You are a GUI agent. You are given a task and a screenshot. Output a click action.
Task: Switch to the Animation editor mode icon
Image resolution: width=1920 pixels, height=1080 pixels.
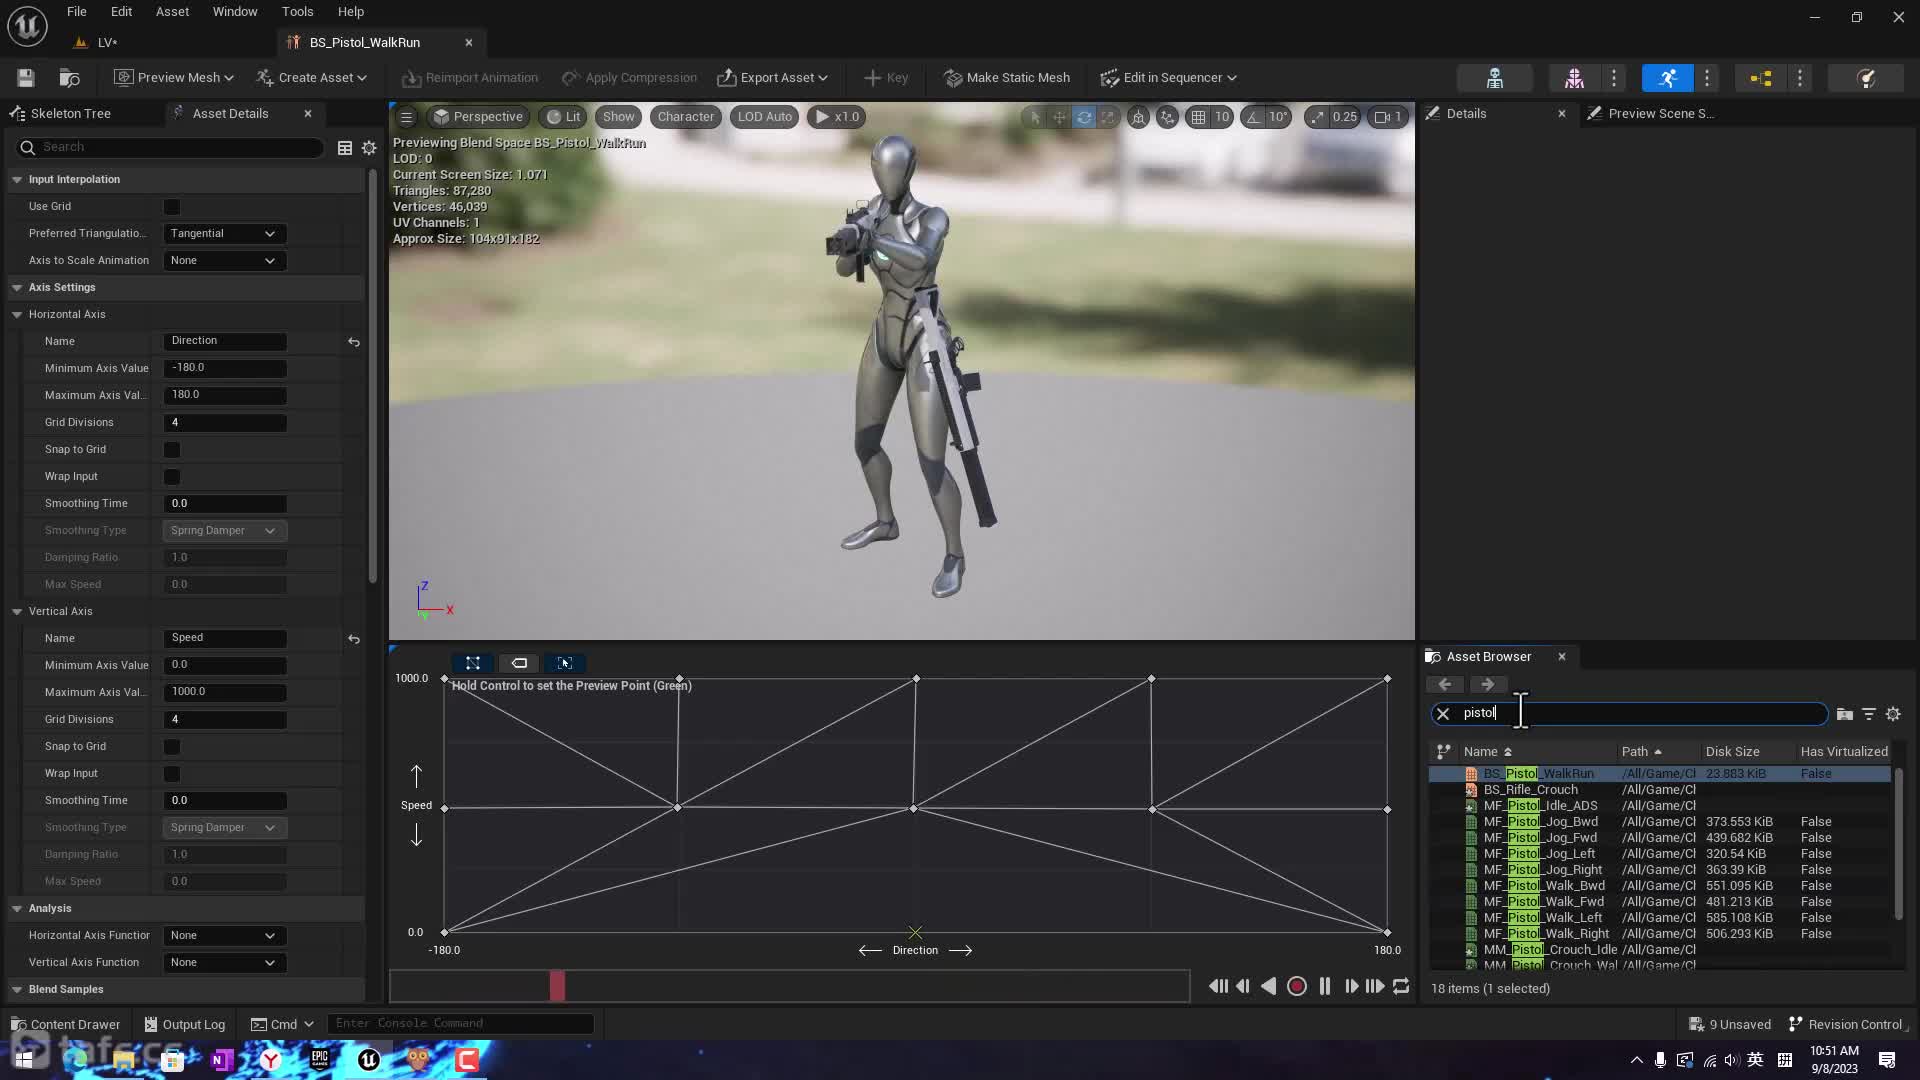[1667, 78]
